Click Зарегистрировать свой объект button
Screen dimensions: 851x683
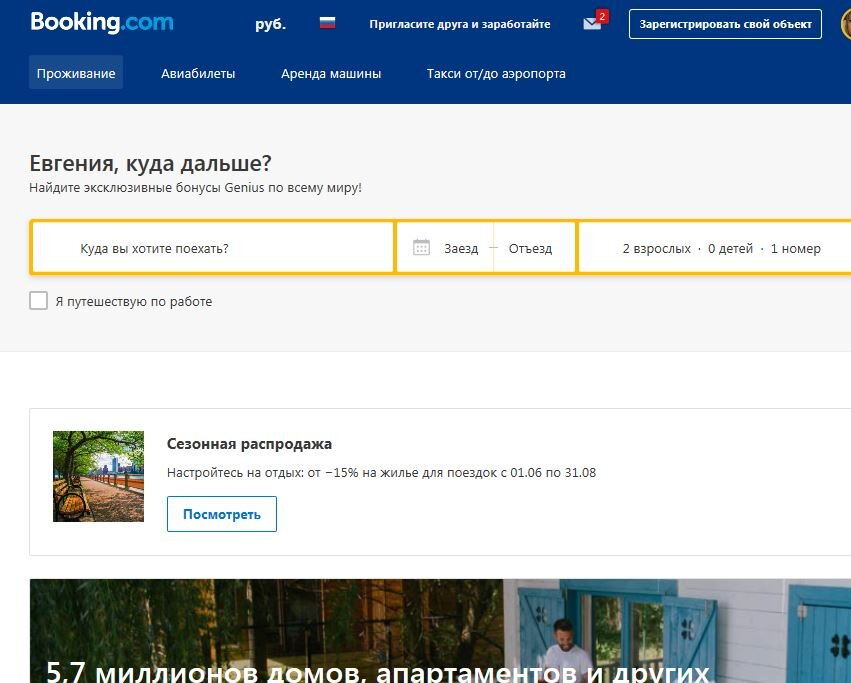click(725, 24)
